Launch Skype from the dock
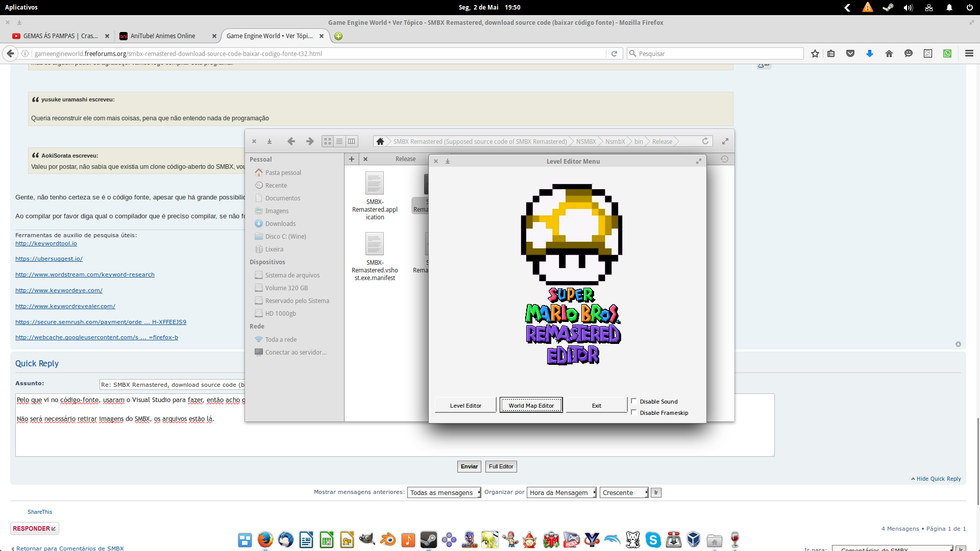This screenshot has width=980, height=551. coord(652,539)
